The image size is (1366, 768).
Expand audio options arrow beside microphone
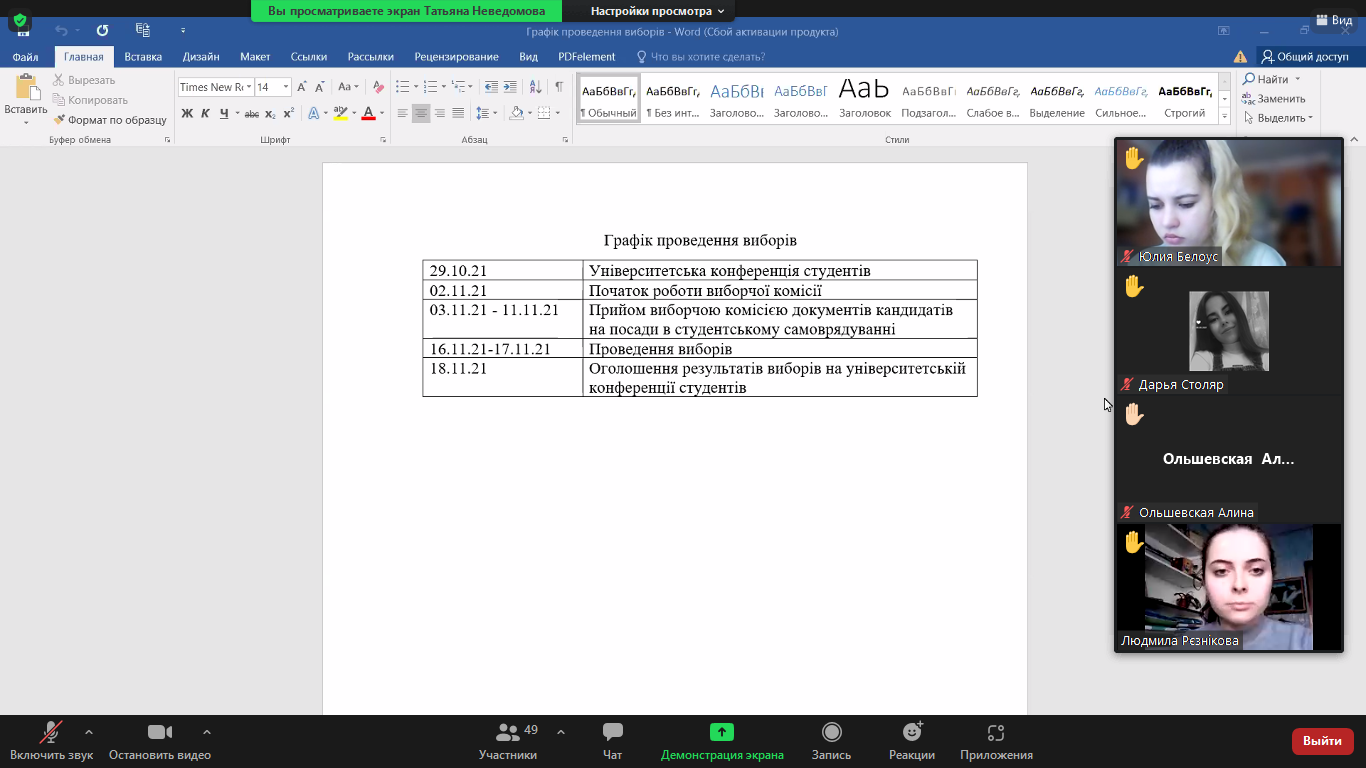click(89, 732)
